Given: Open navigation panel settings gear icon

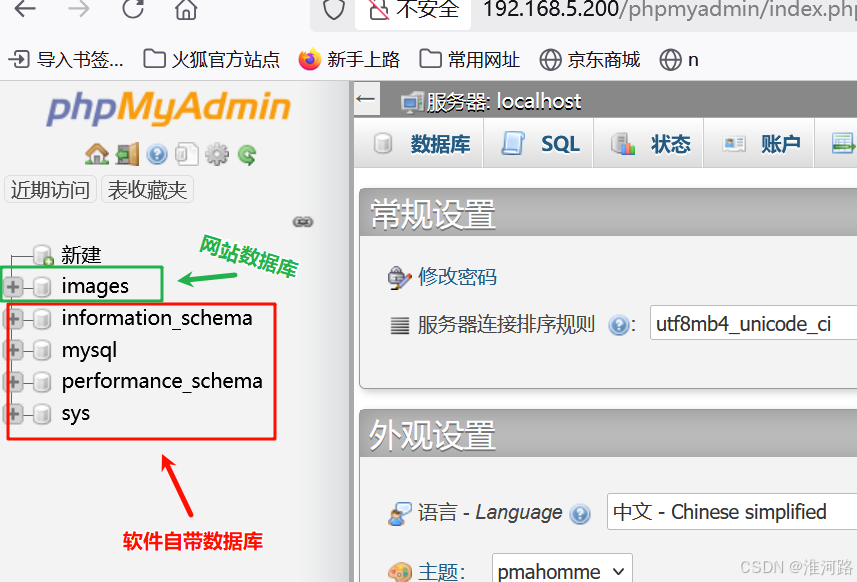Looking at the screenshot, I should pyautogui.click(x=217, y=155).
